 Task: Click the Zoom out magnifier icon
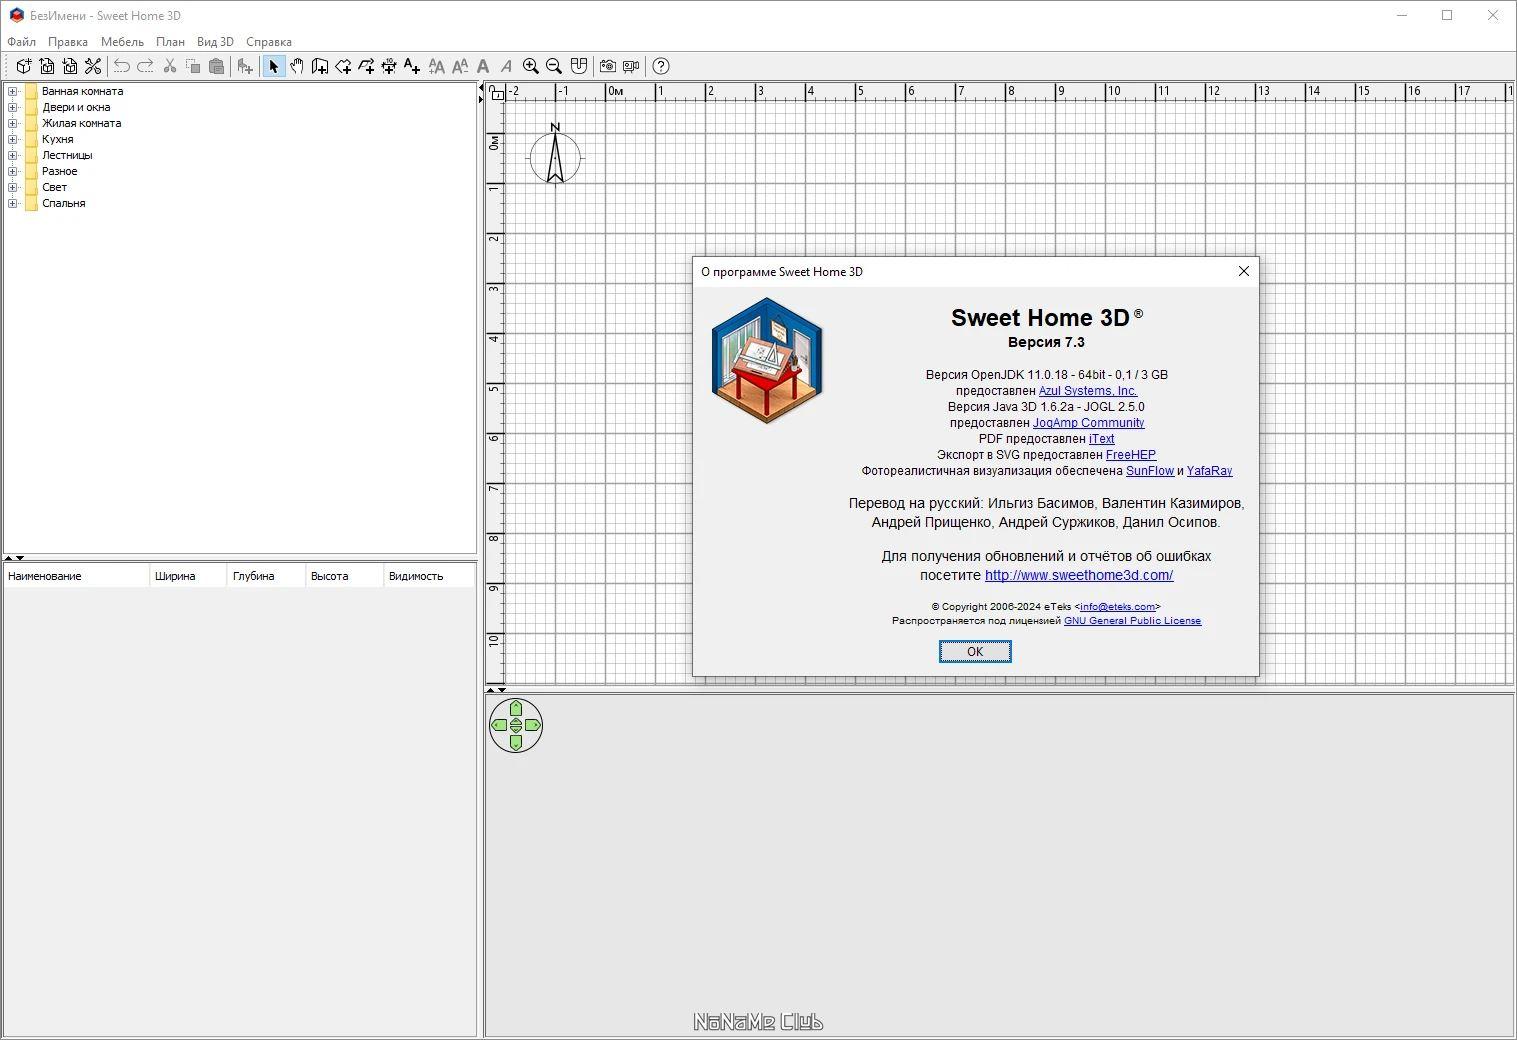click(554, 66)
